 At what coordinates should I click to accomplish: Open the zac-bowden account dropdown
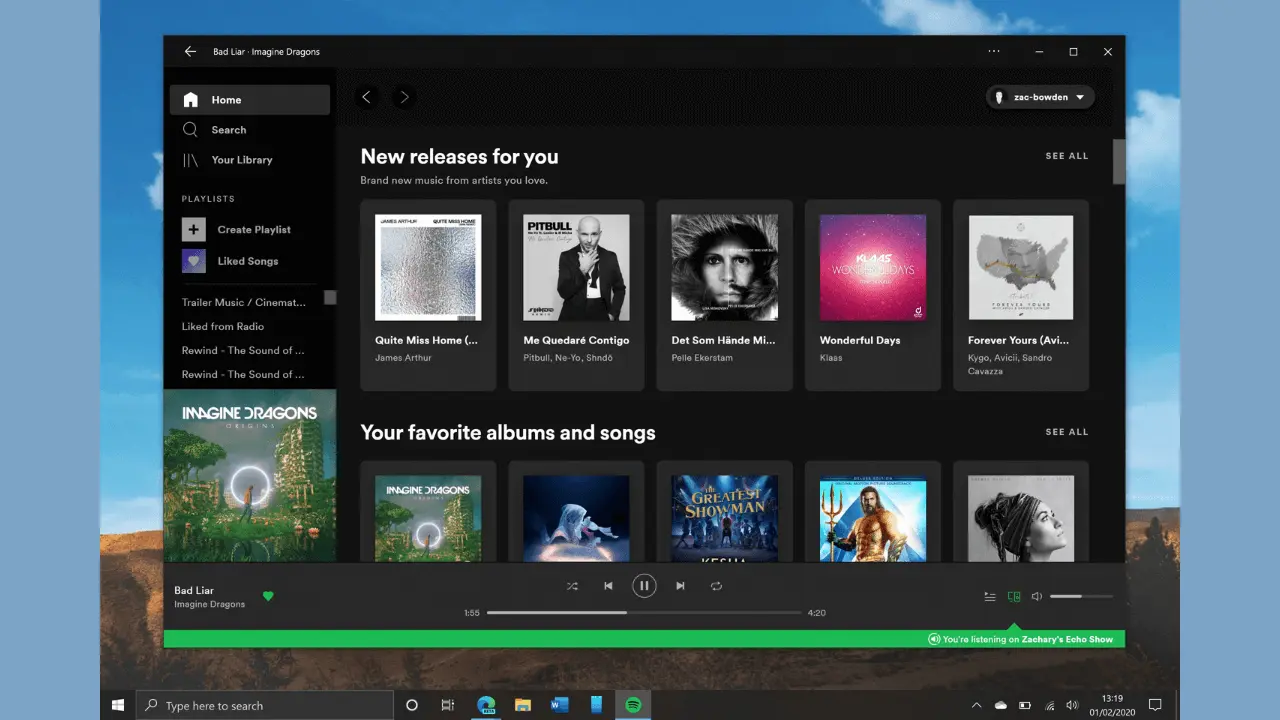click(1040, 97)
